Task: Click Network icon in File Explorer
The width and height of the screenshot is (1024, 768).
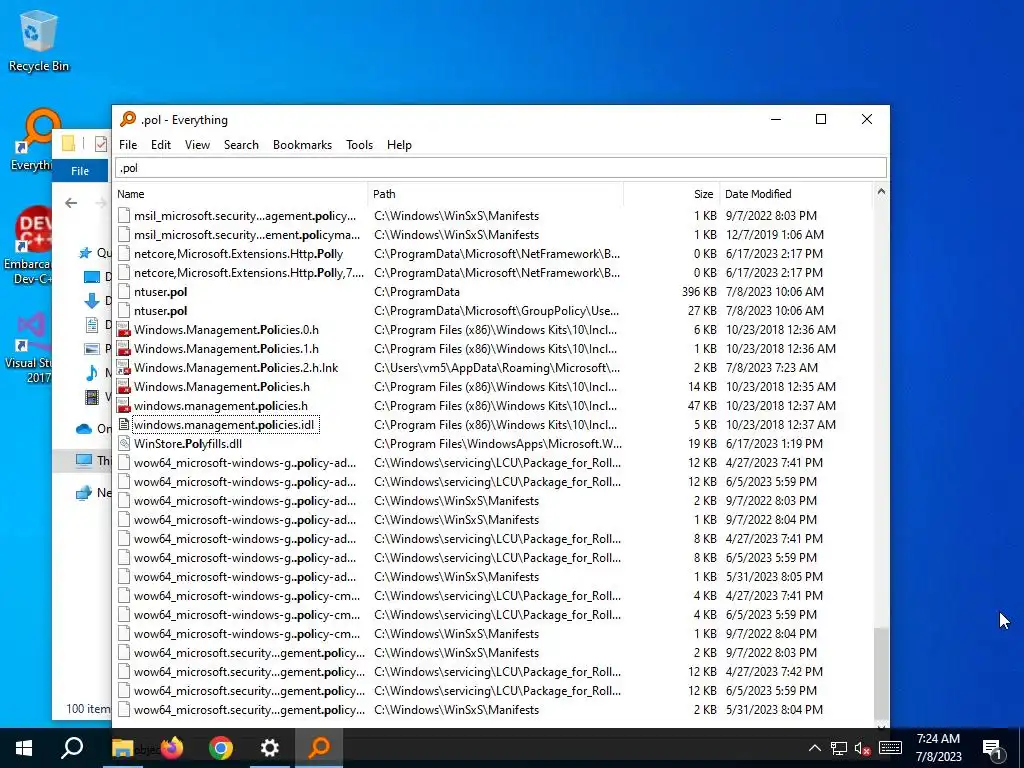Action: [84, 493]
